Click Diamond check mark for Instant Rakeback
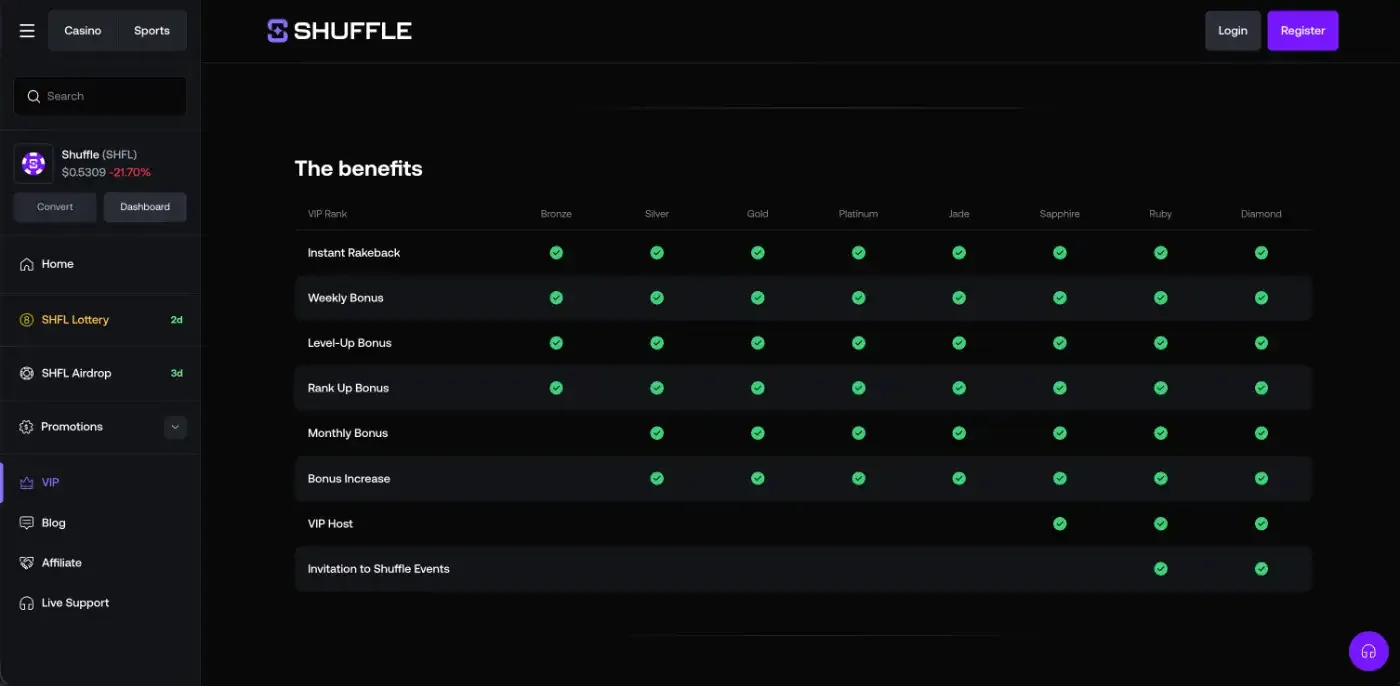This screenshot has width=1400, height=686. point(1261,253)
